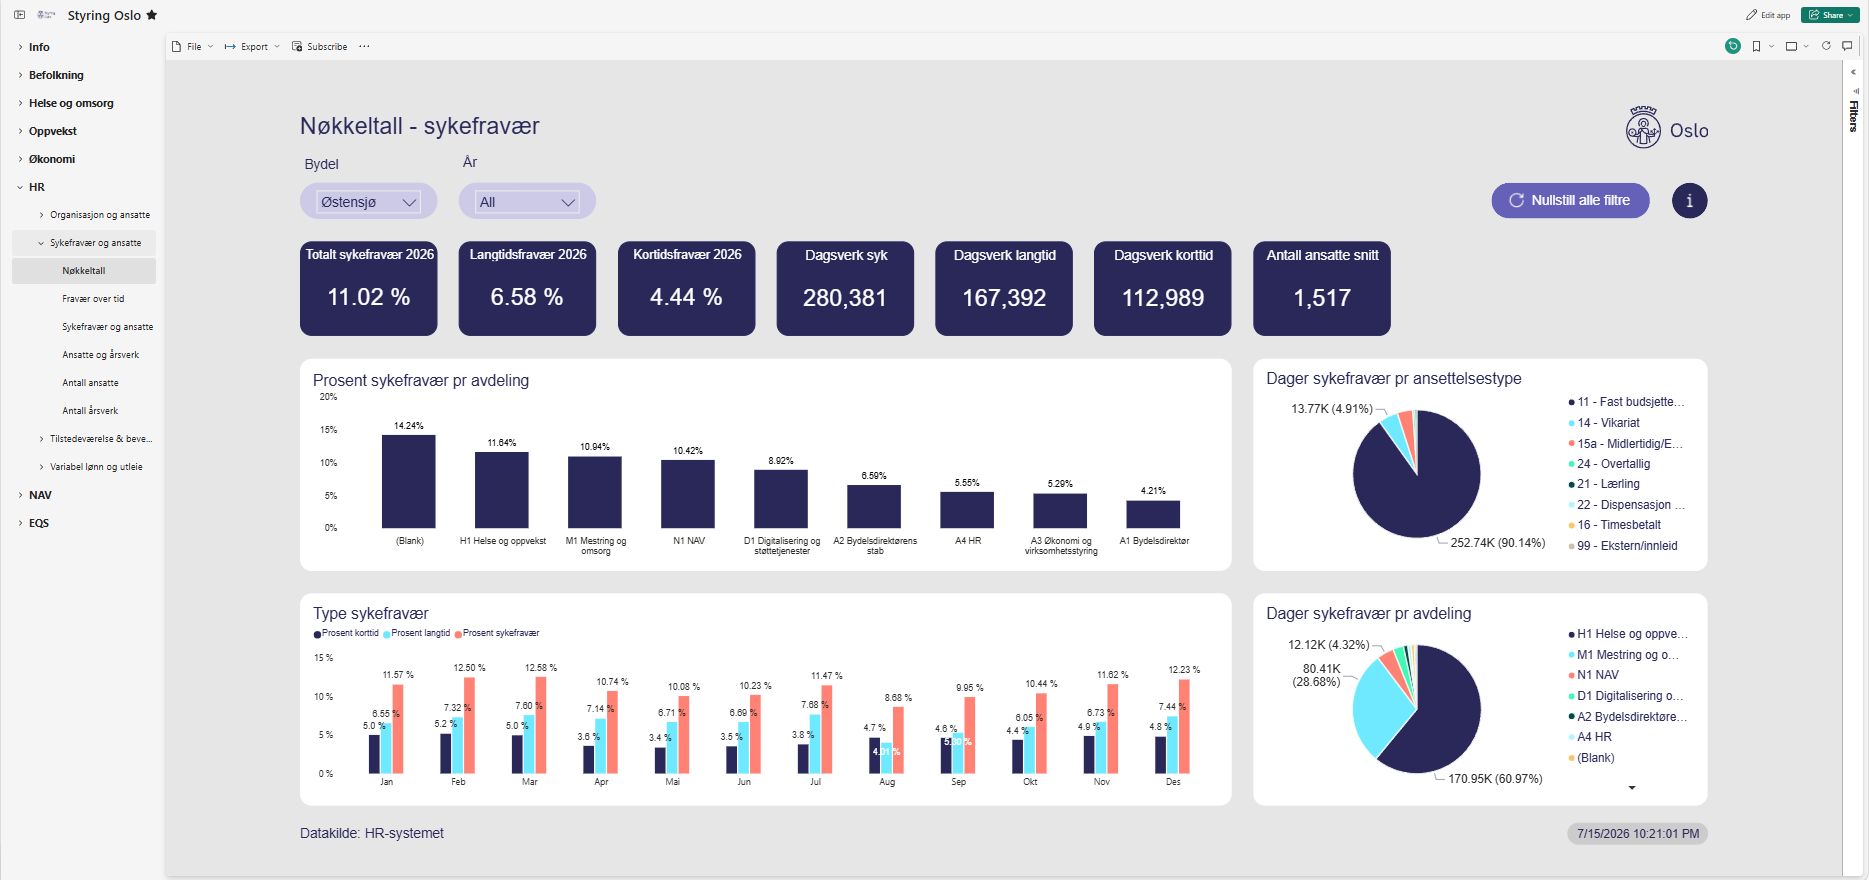Screen dimensions: 1869x880
Task: Click the N1 NAV bar in avdeling chart
Action: point(688,494)
